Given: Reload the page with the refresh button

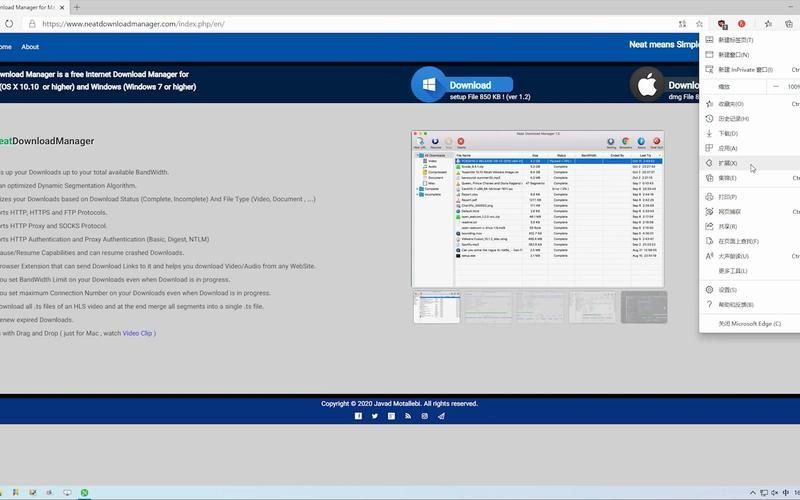Looking at the screenshot, I should click(x=9, y=23).
